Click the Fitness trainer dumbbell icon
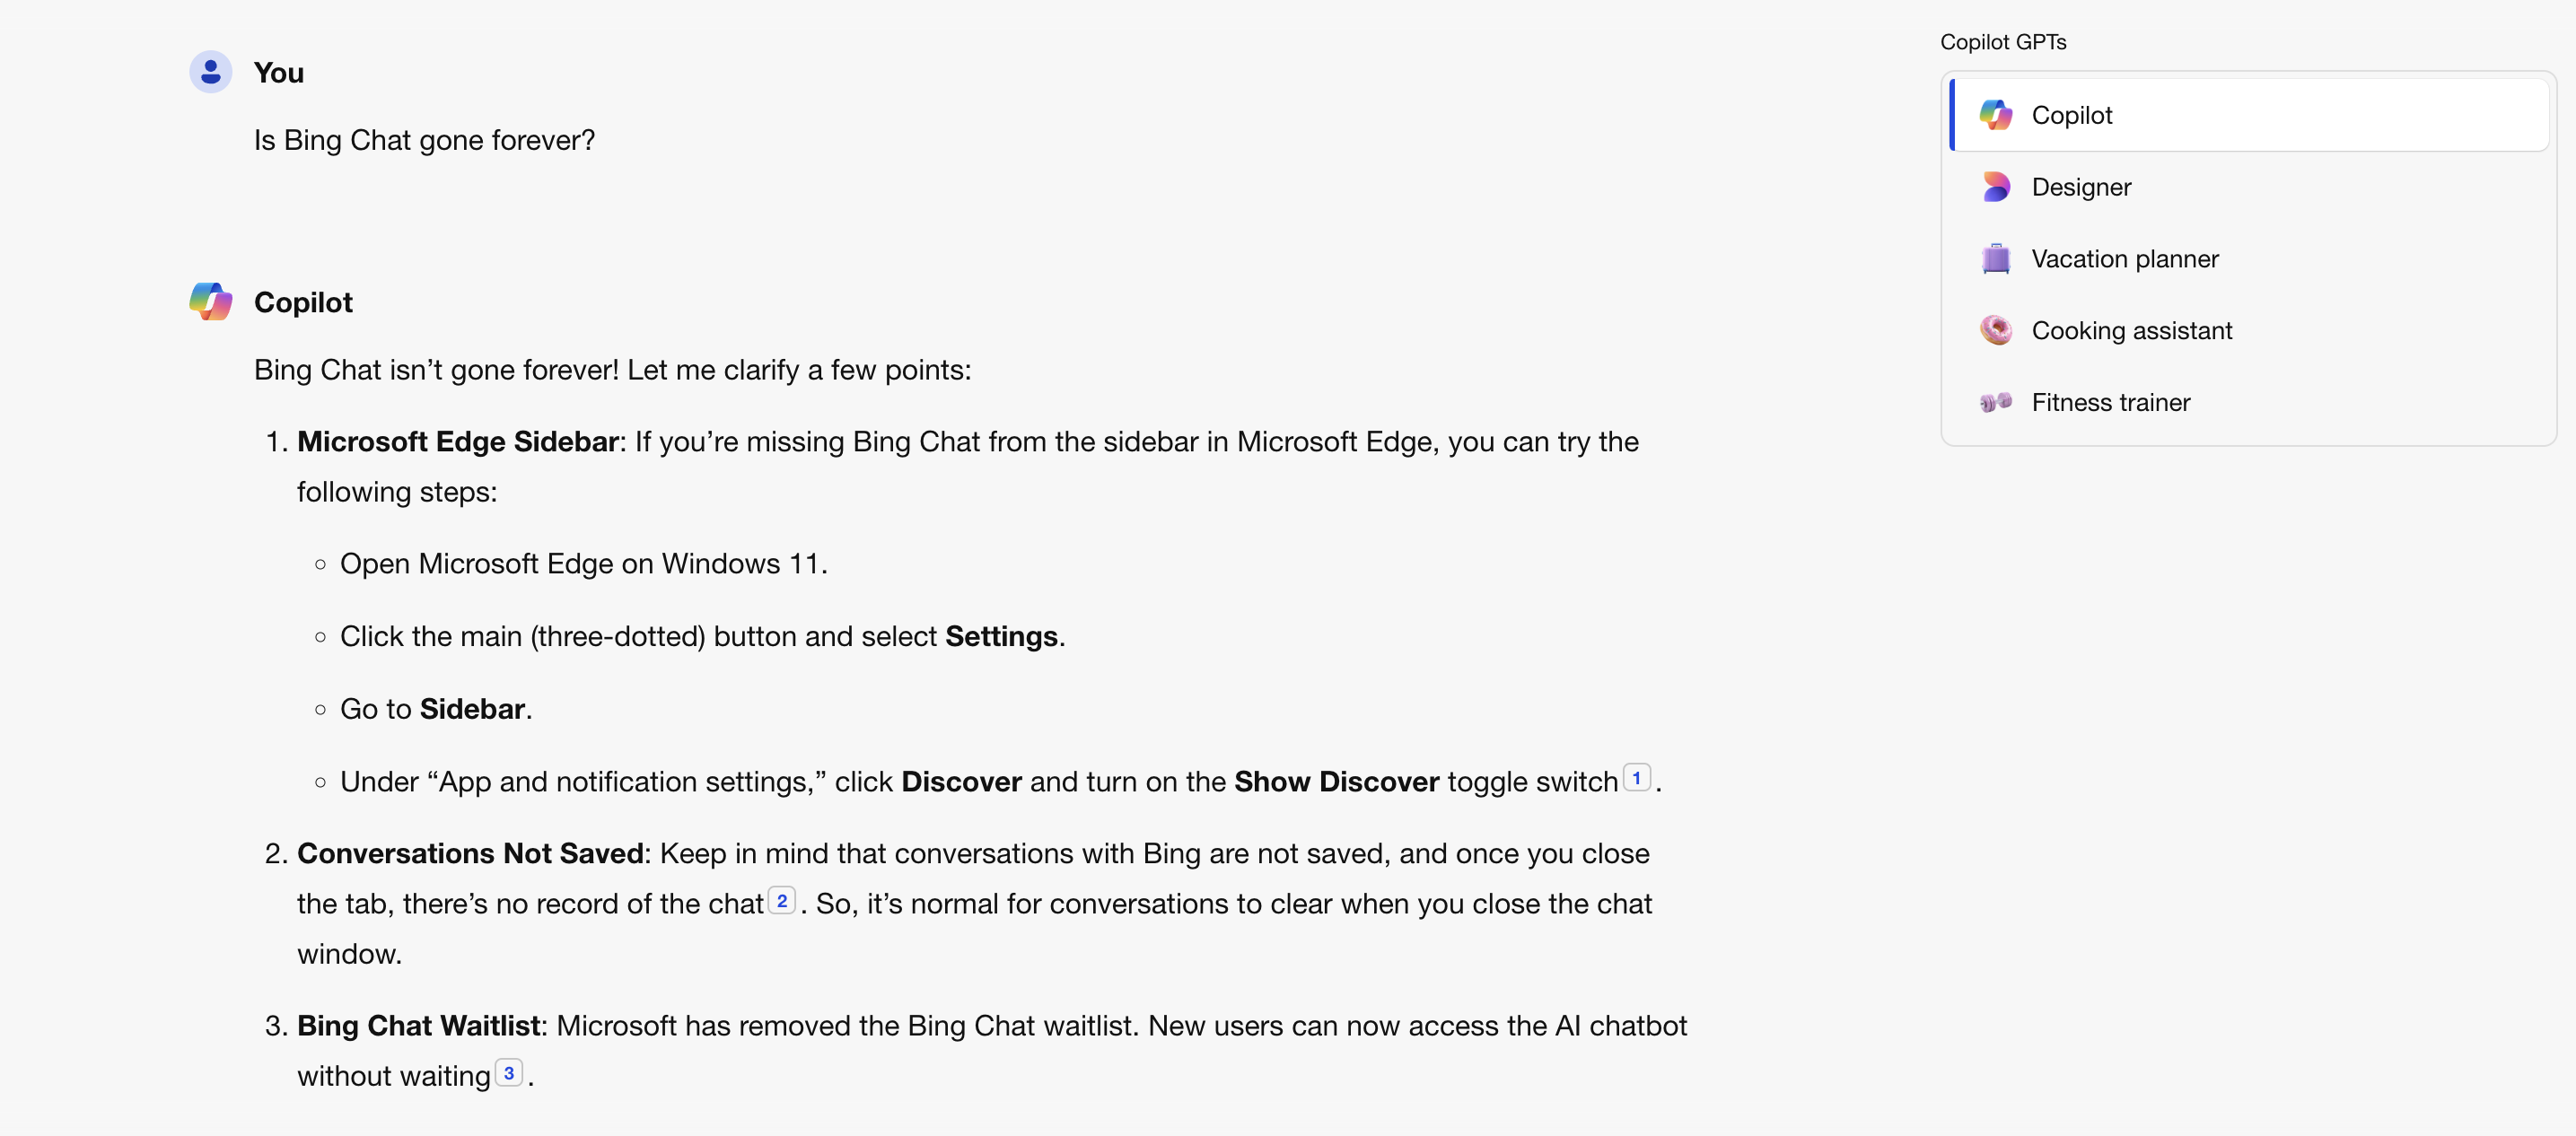The image size is (2576, 1136). pos(1996,402)
